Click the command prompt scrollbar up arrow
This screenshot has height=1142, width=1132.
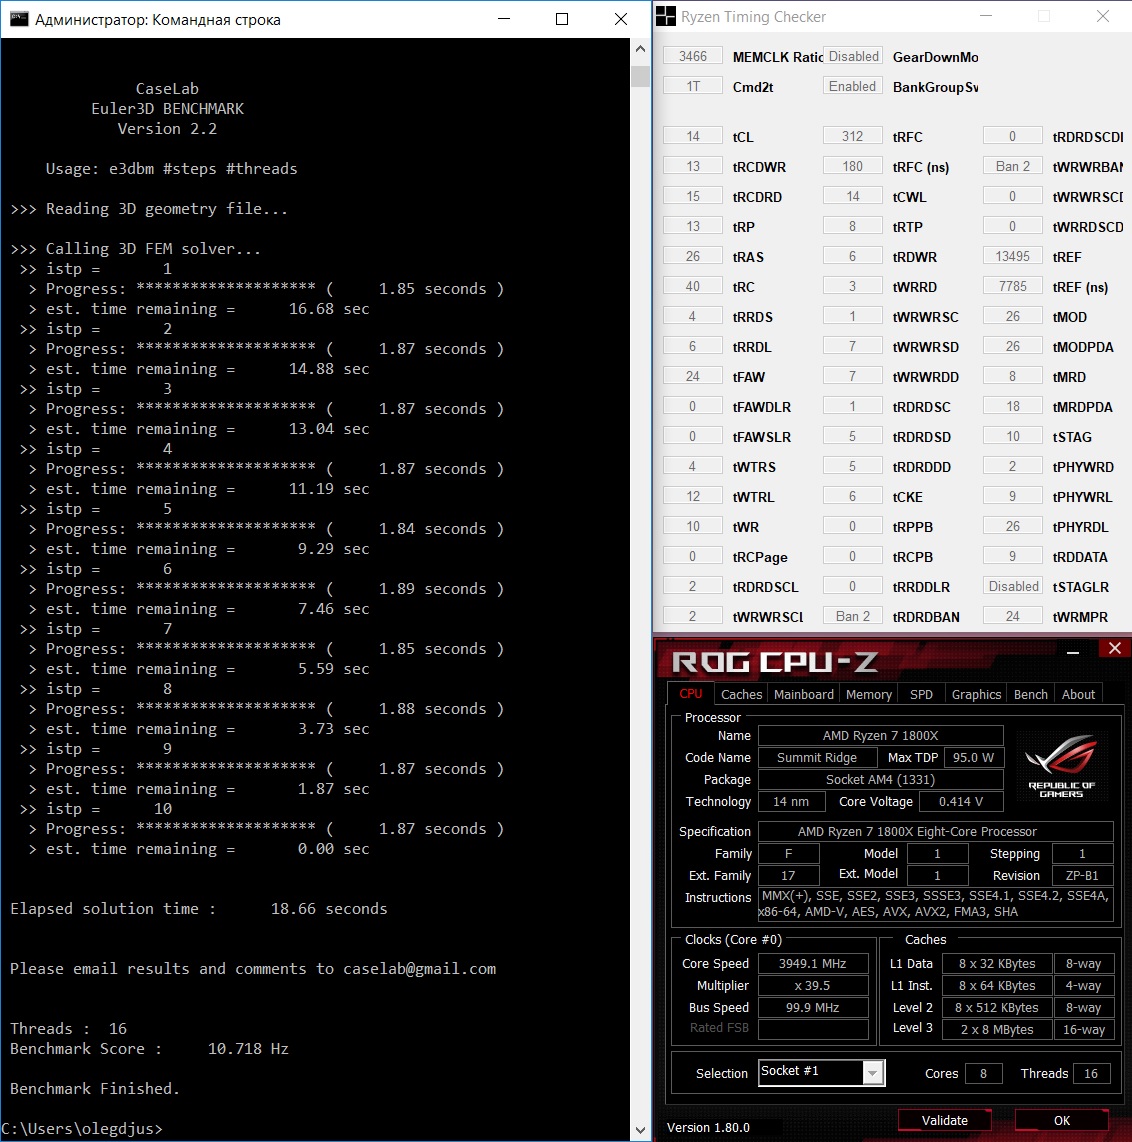coord(640,49)
